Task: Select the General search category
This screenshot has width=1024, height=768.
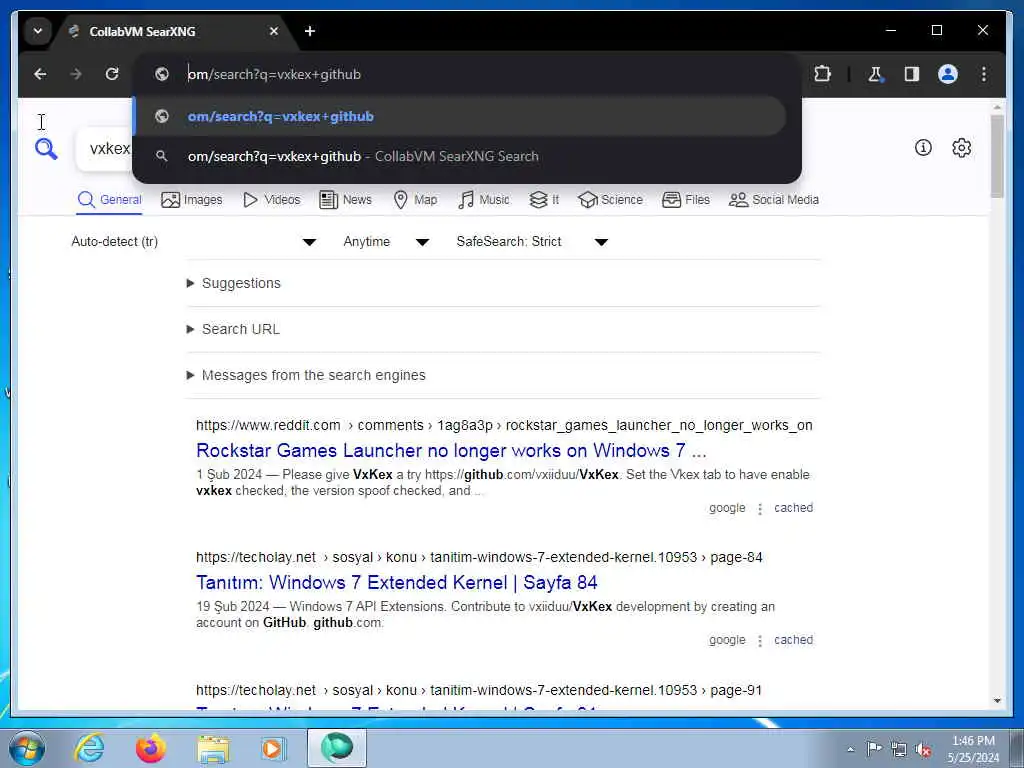Action: (x=109, y=200)
